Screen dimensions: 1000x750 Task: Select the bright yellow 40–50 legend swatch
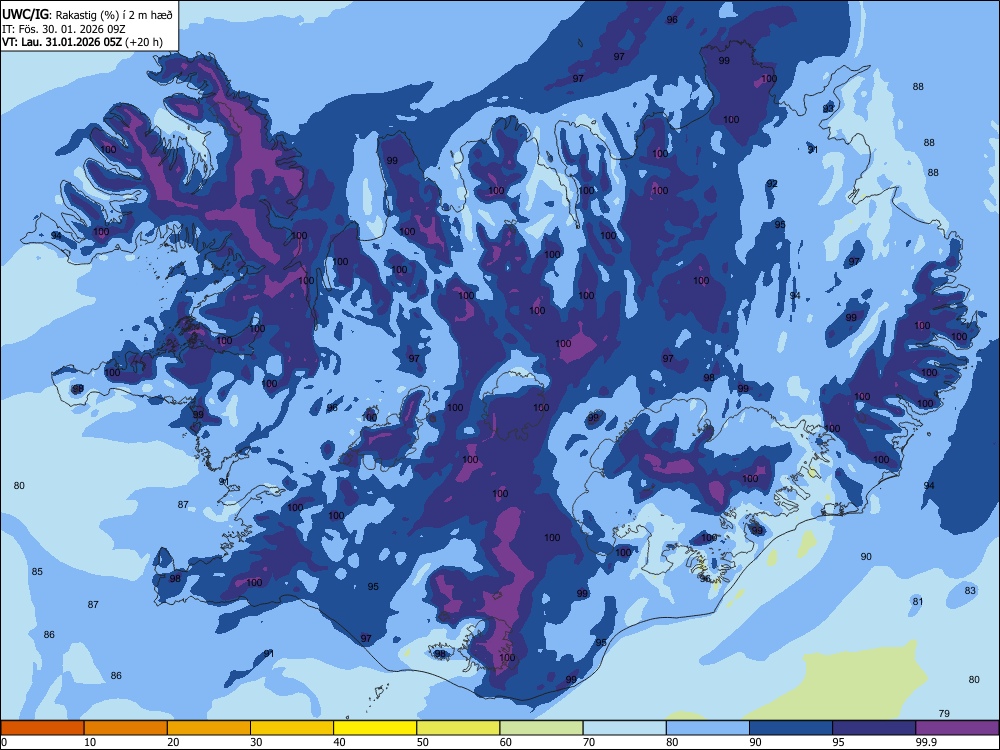(x=375, y=728)
